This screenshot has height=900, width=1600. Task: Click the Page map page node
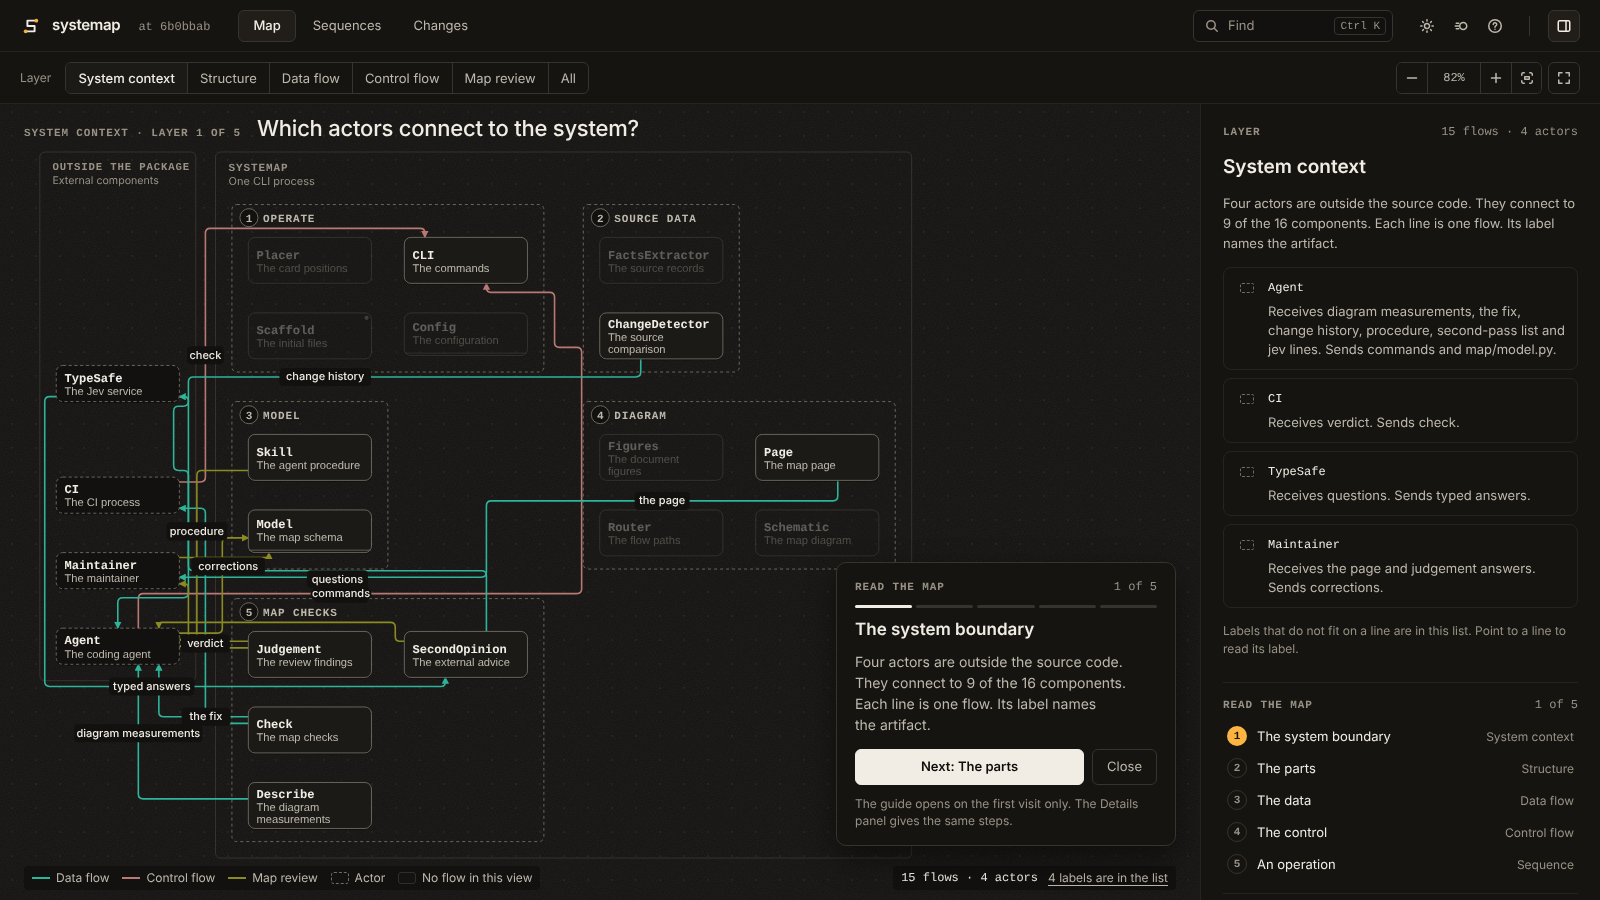[x=817, y=458]
